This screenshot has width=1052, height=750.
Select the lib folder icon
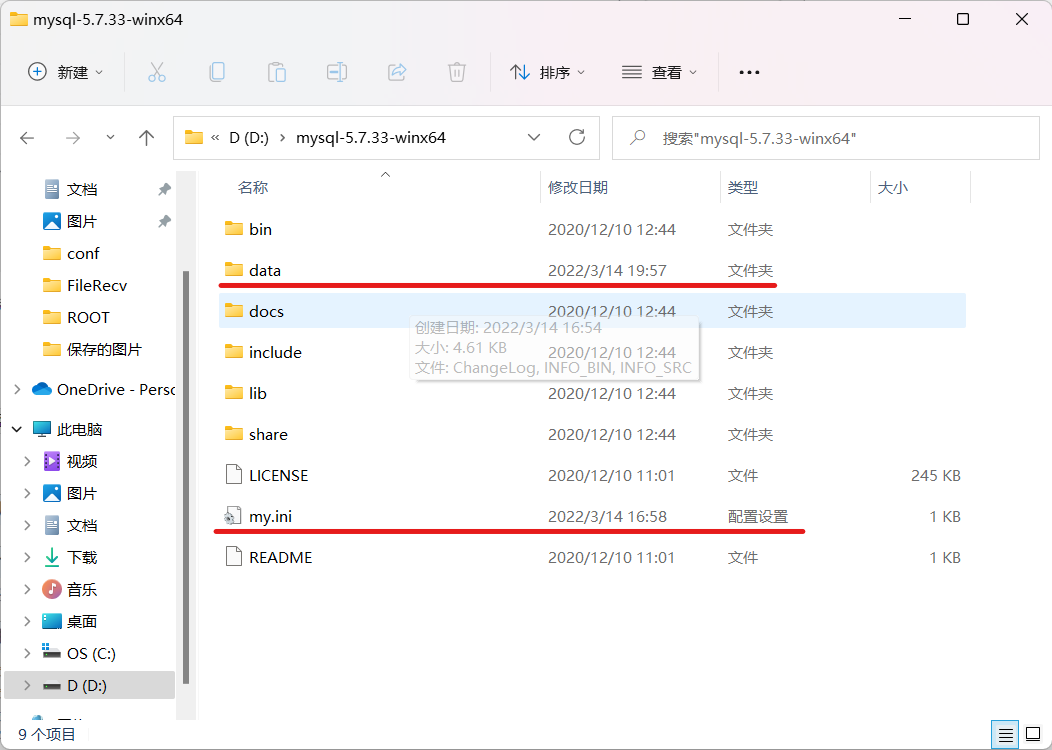(233, 392)
